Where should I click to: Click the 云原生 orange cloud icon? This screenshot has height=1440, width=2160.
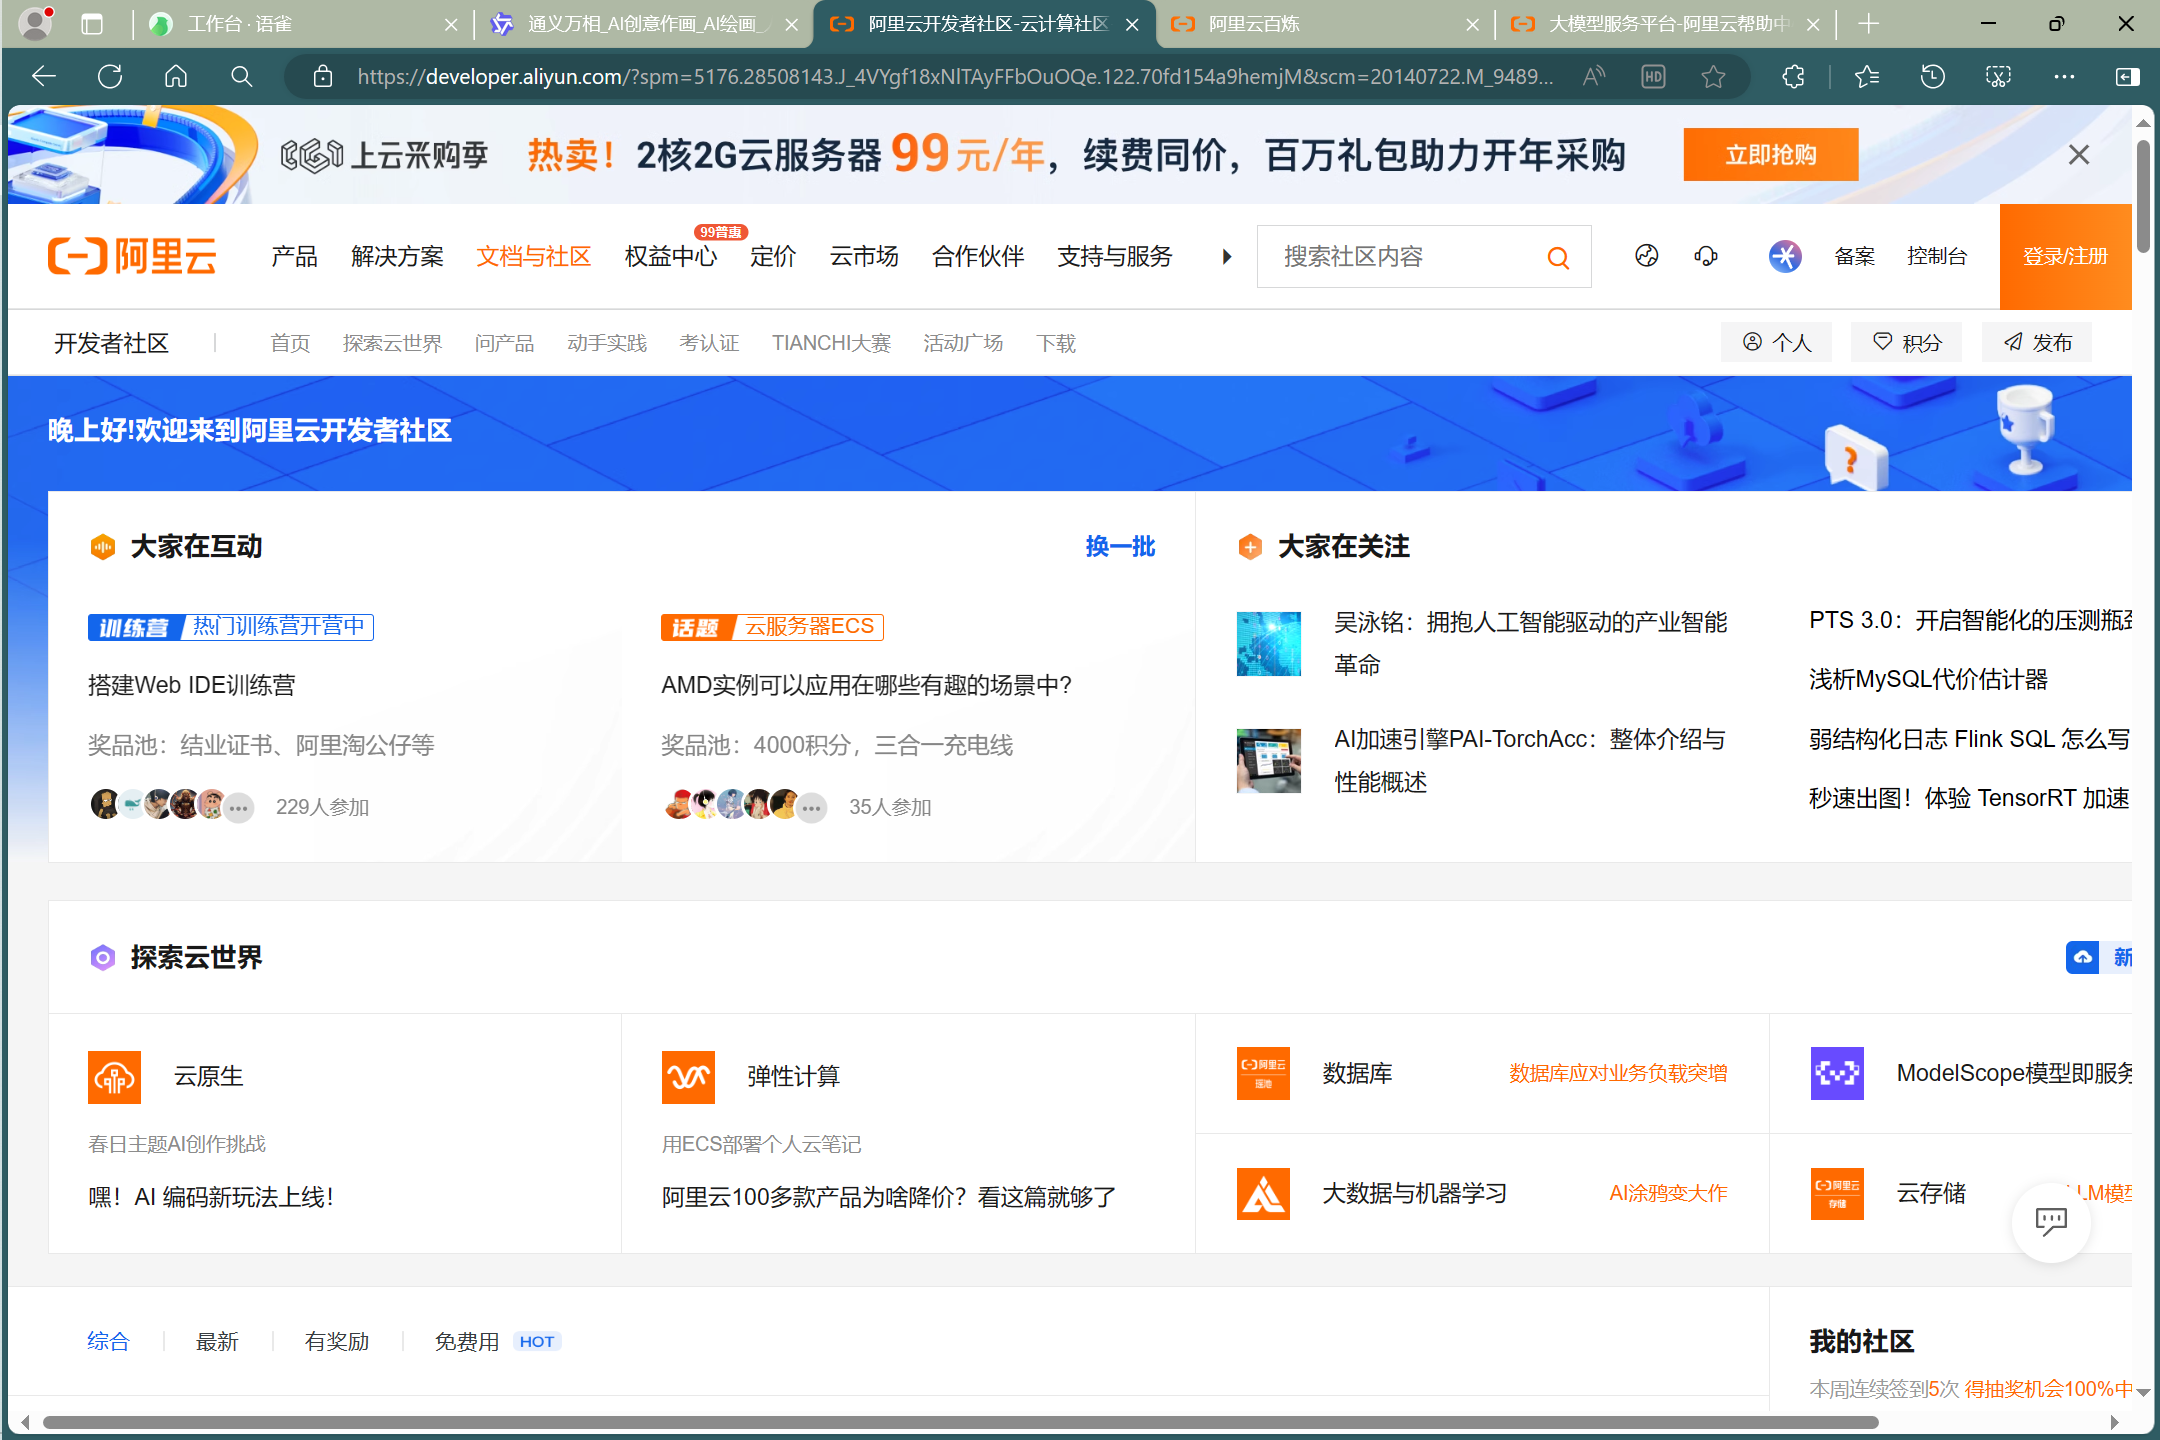click(114, 1077)
